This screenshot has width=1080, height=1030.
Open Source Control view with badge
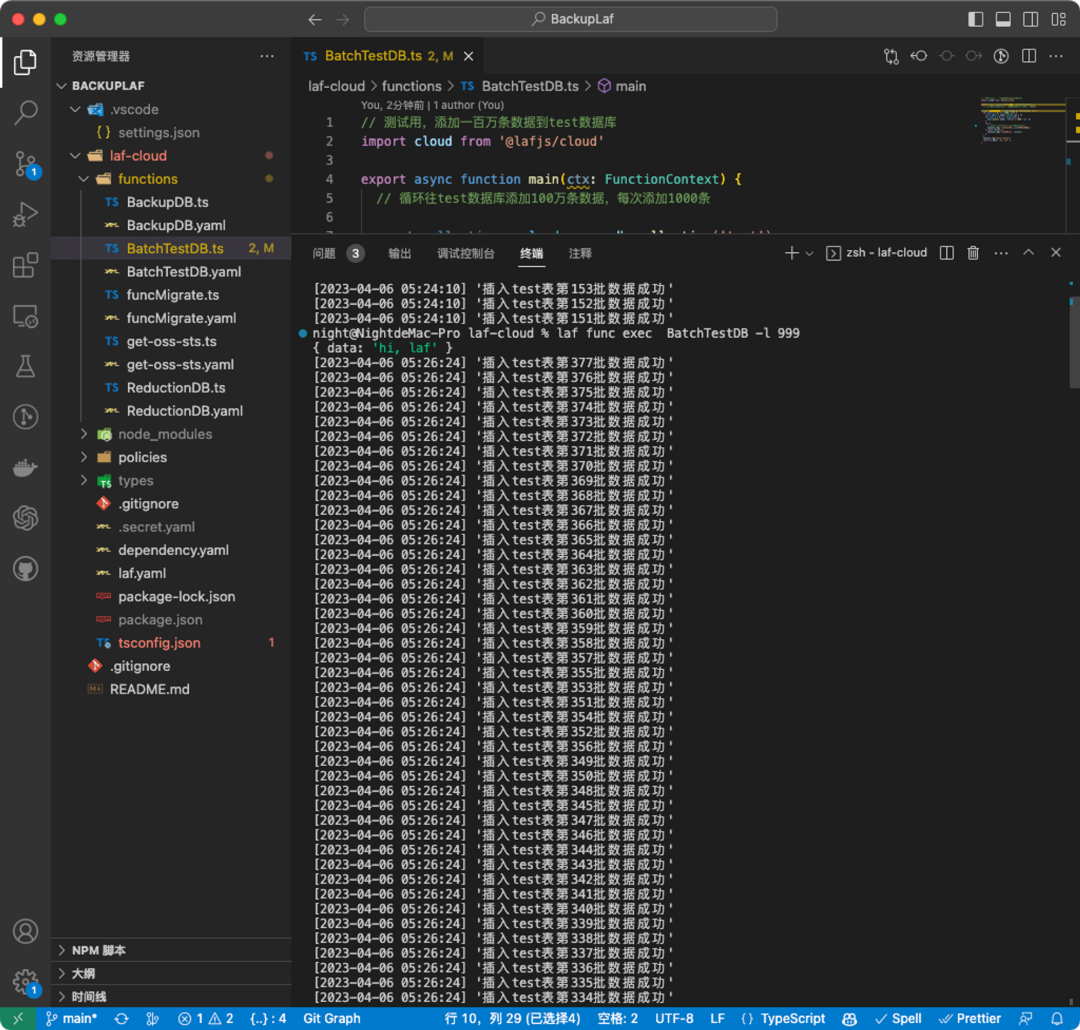click(25, 164)
